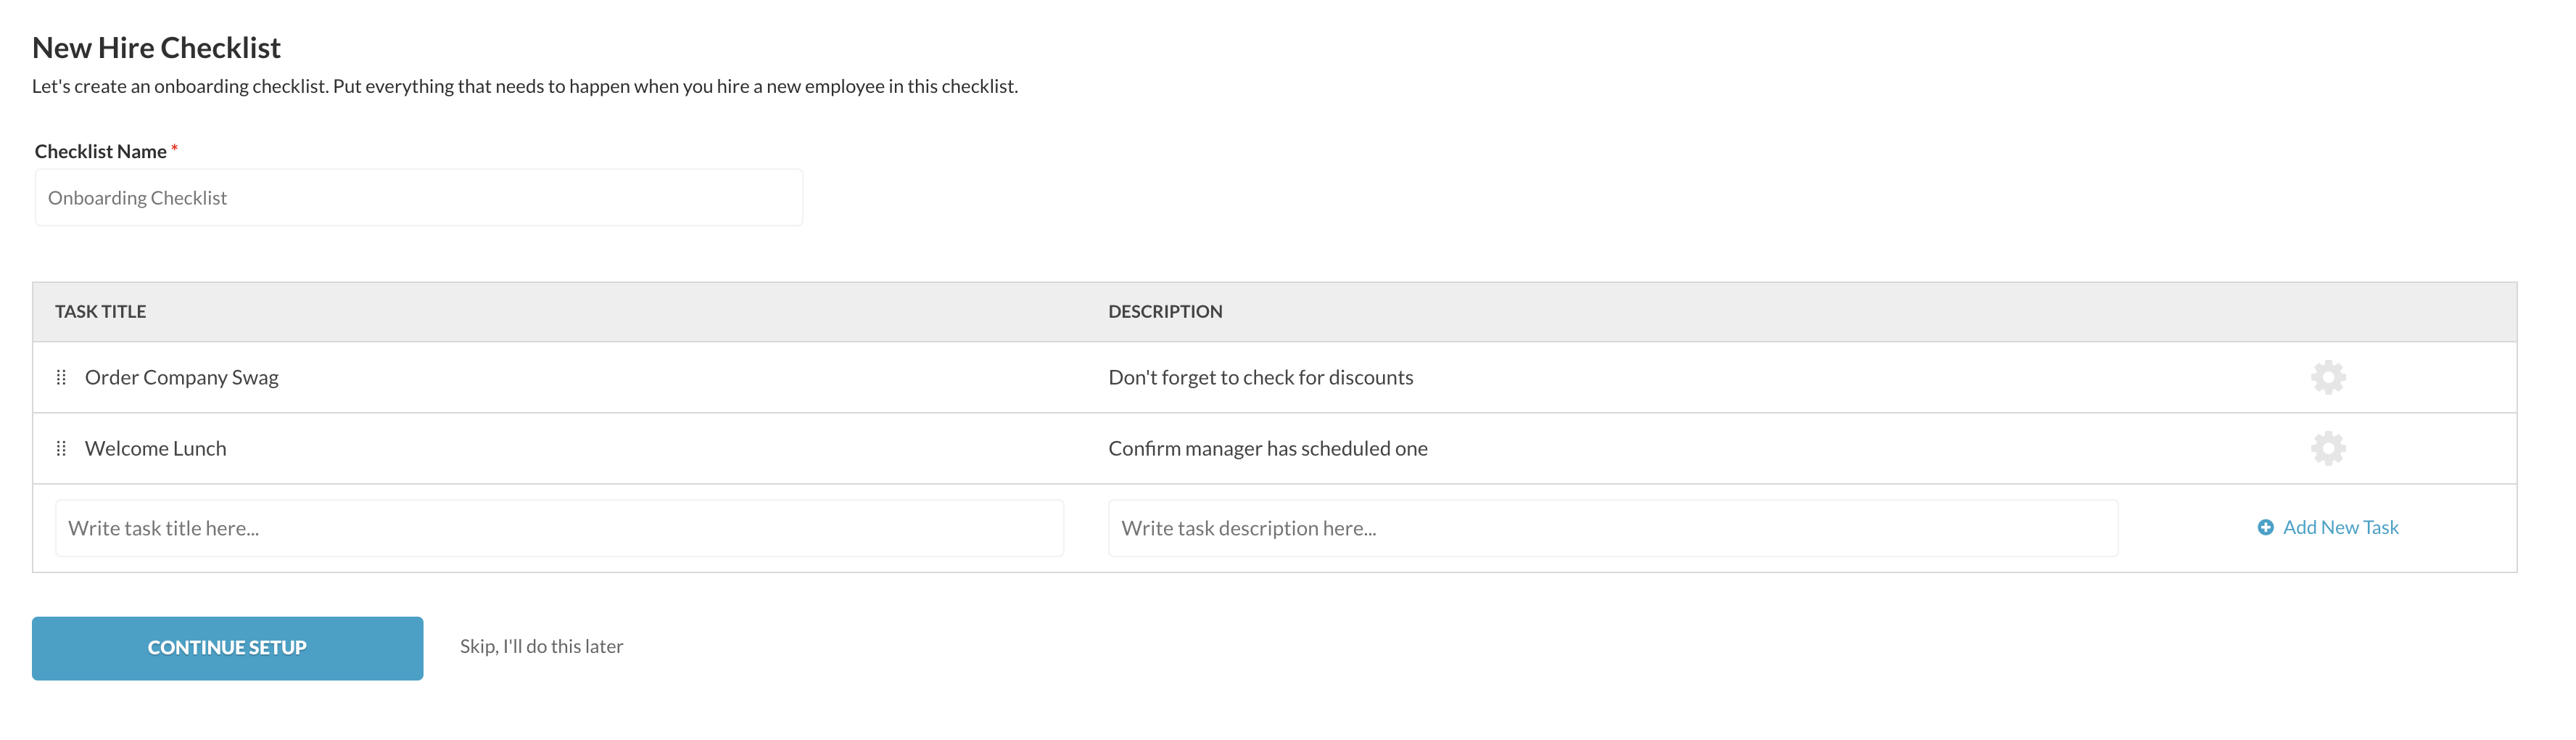This screenshot has height=740, width=2576.
Task: Grab drag handle beside Order Company Swag
Action: [61, 377]
